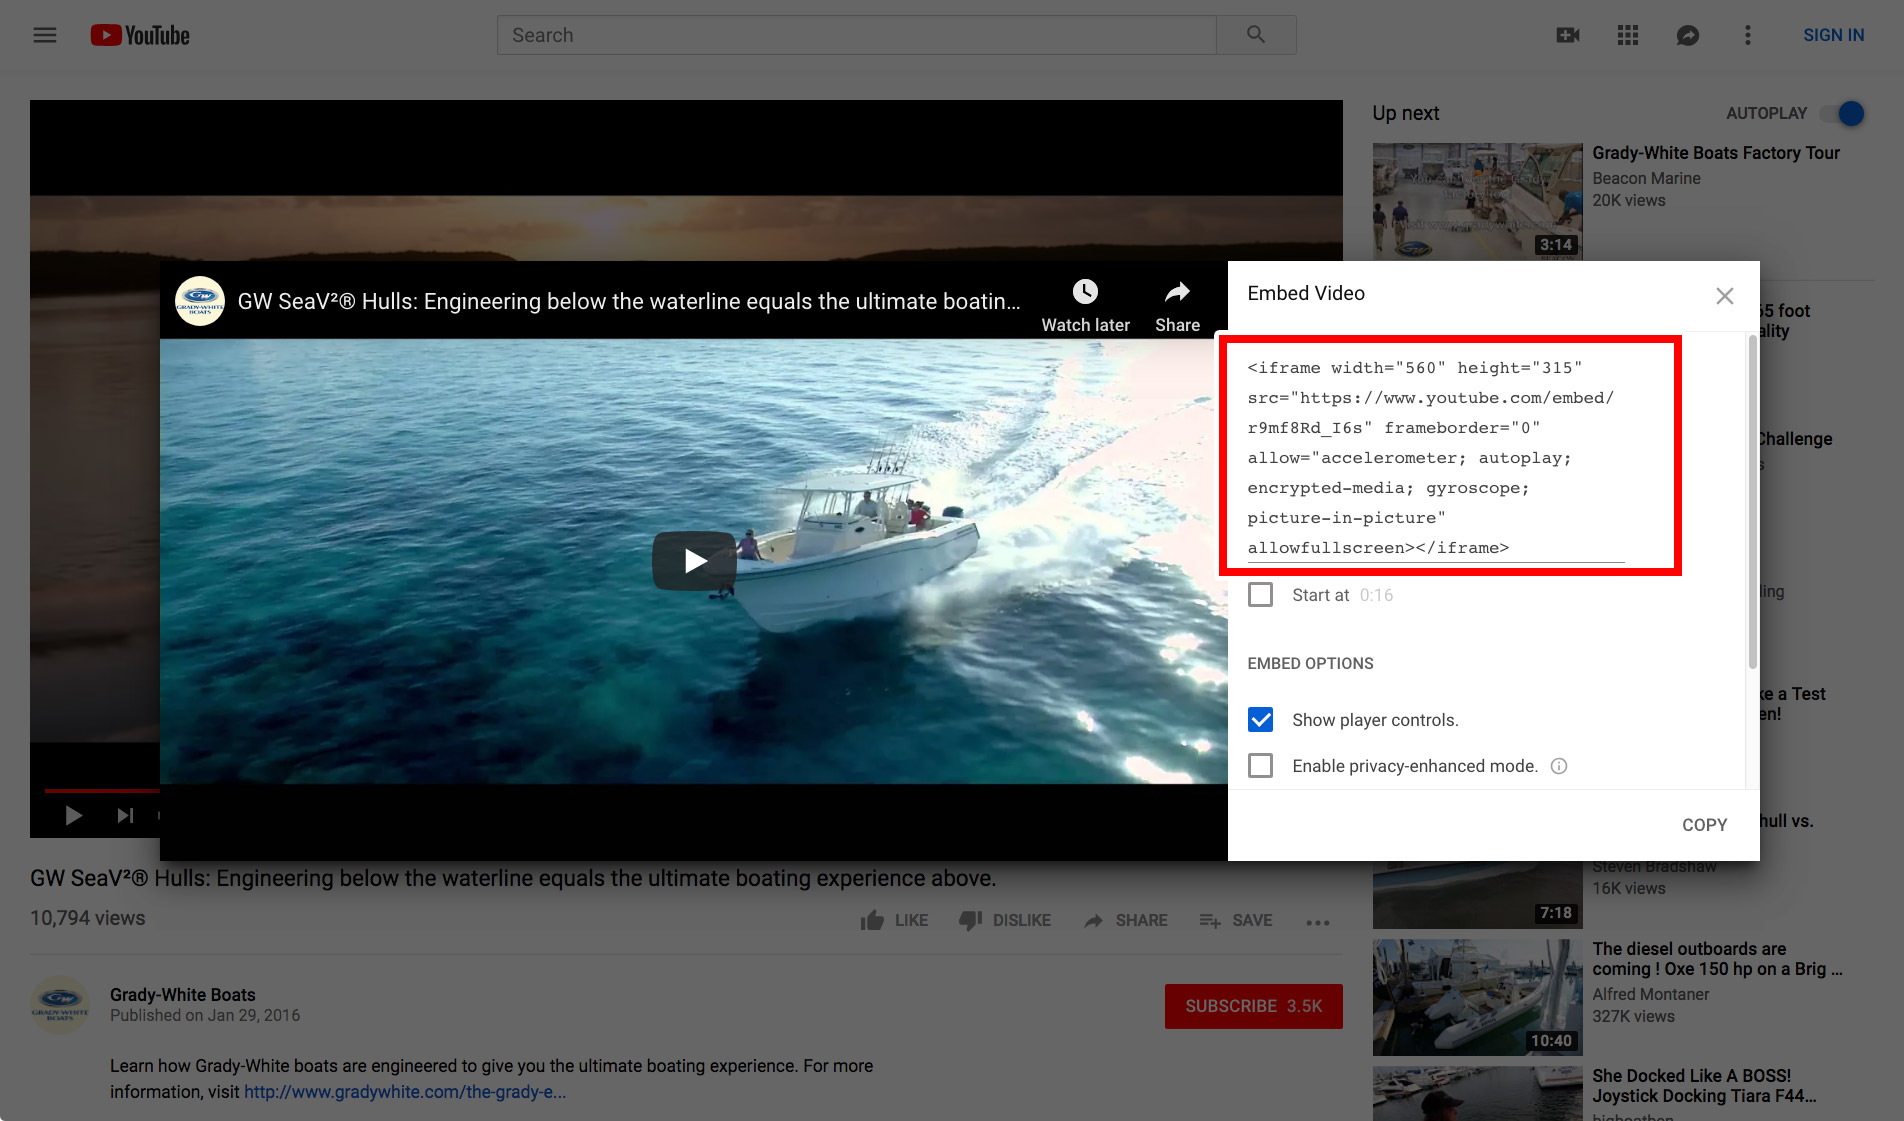Show privacy-enhanced mode info icon
1904x1121 pixels.
(x=1559, y=766)
